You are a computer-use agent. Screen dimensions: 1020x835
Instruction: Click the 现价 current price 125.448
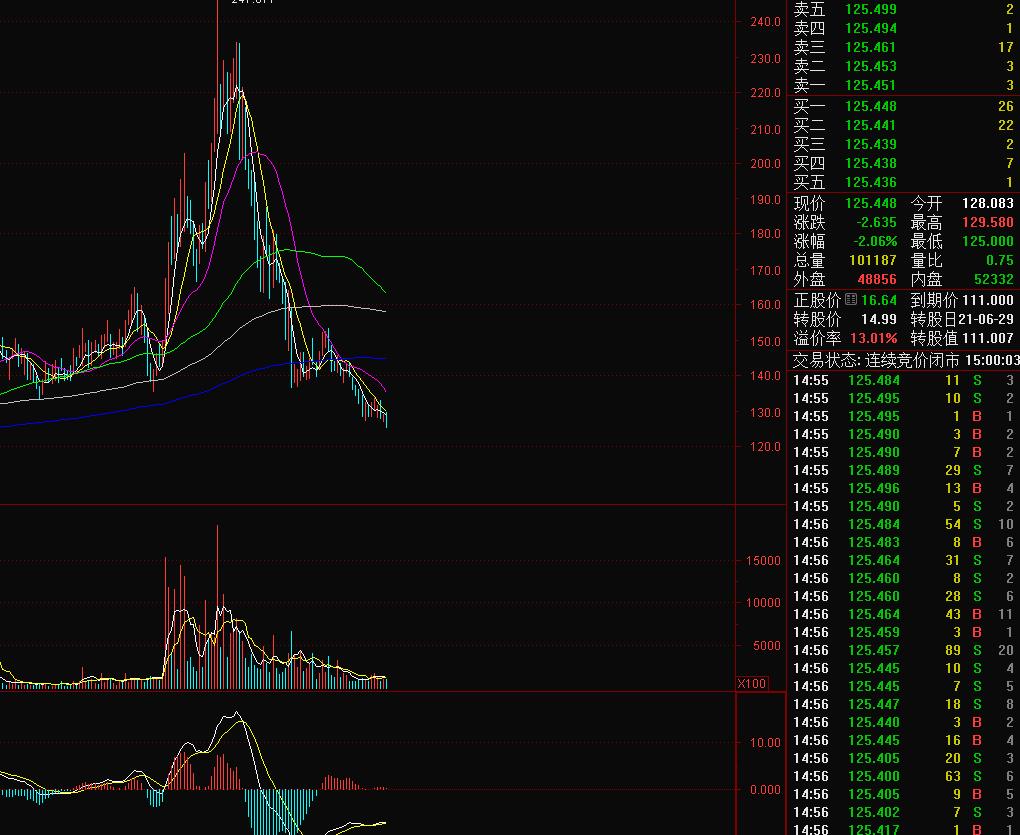(870, 203)
